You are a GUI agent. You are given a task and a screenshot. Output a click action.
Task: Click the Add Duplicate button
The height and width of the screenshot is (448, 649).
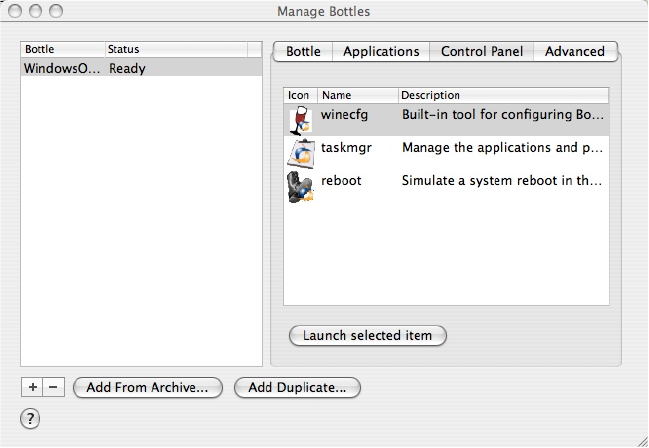point(297,387)
